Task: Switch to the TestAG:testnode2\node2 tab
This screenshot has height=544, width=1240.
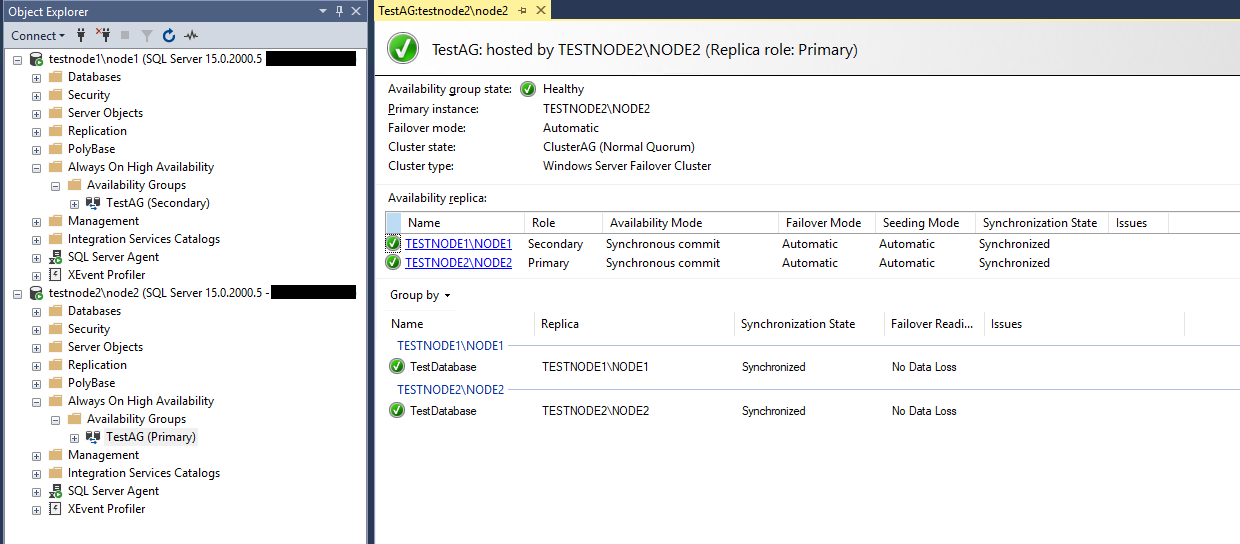Action: point(443,10)
